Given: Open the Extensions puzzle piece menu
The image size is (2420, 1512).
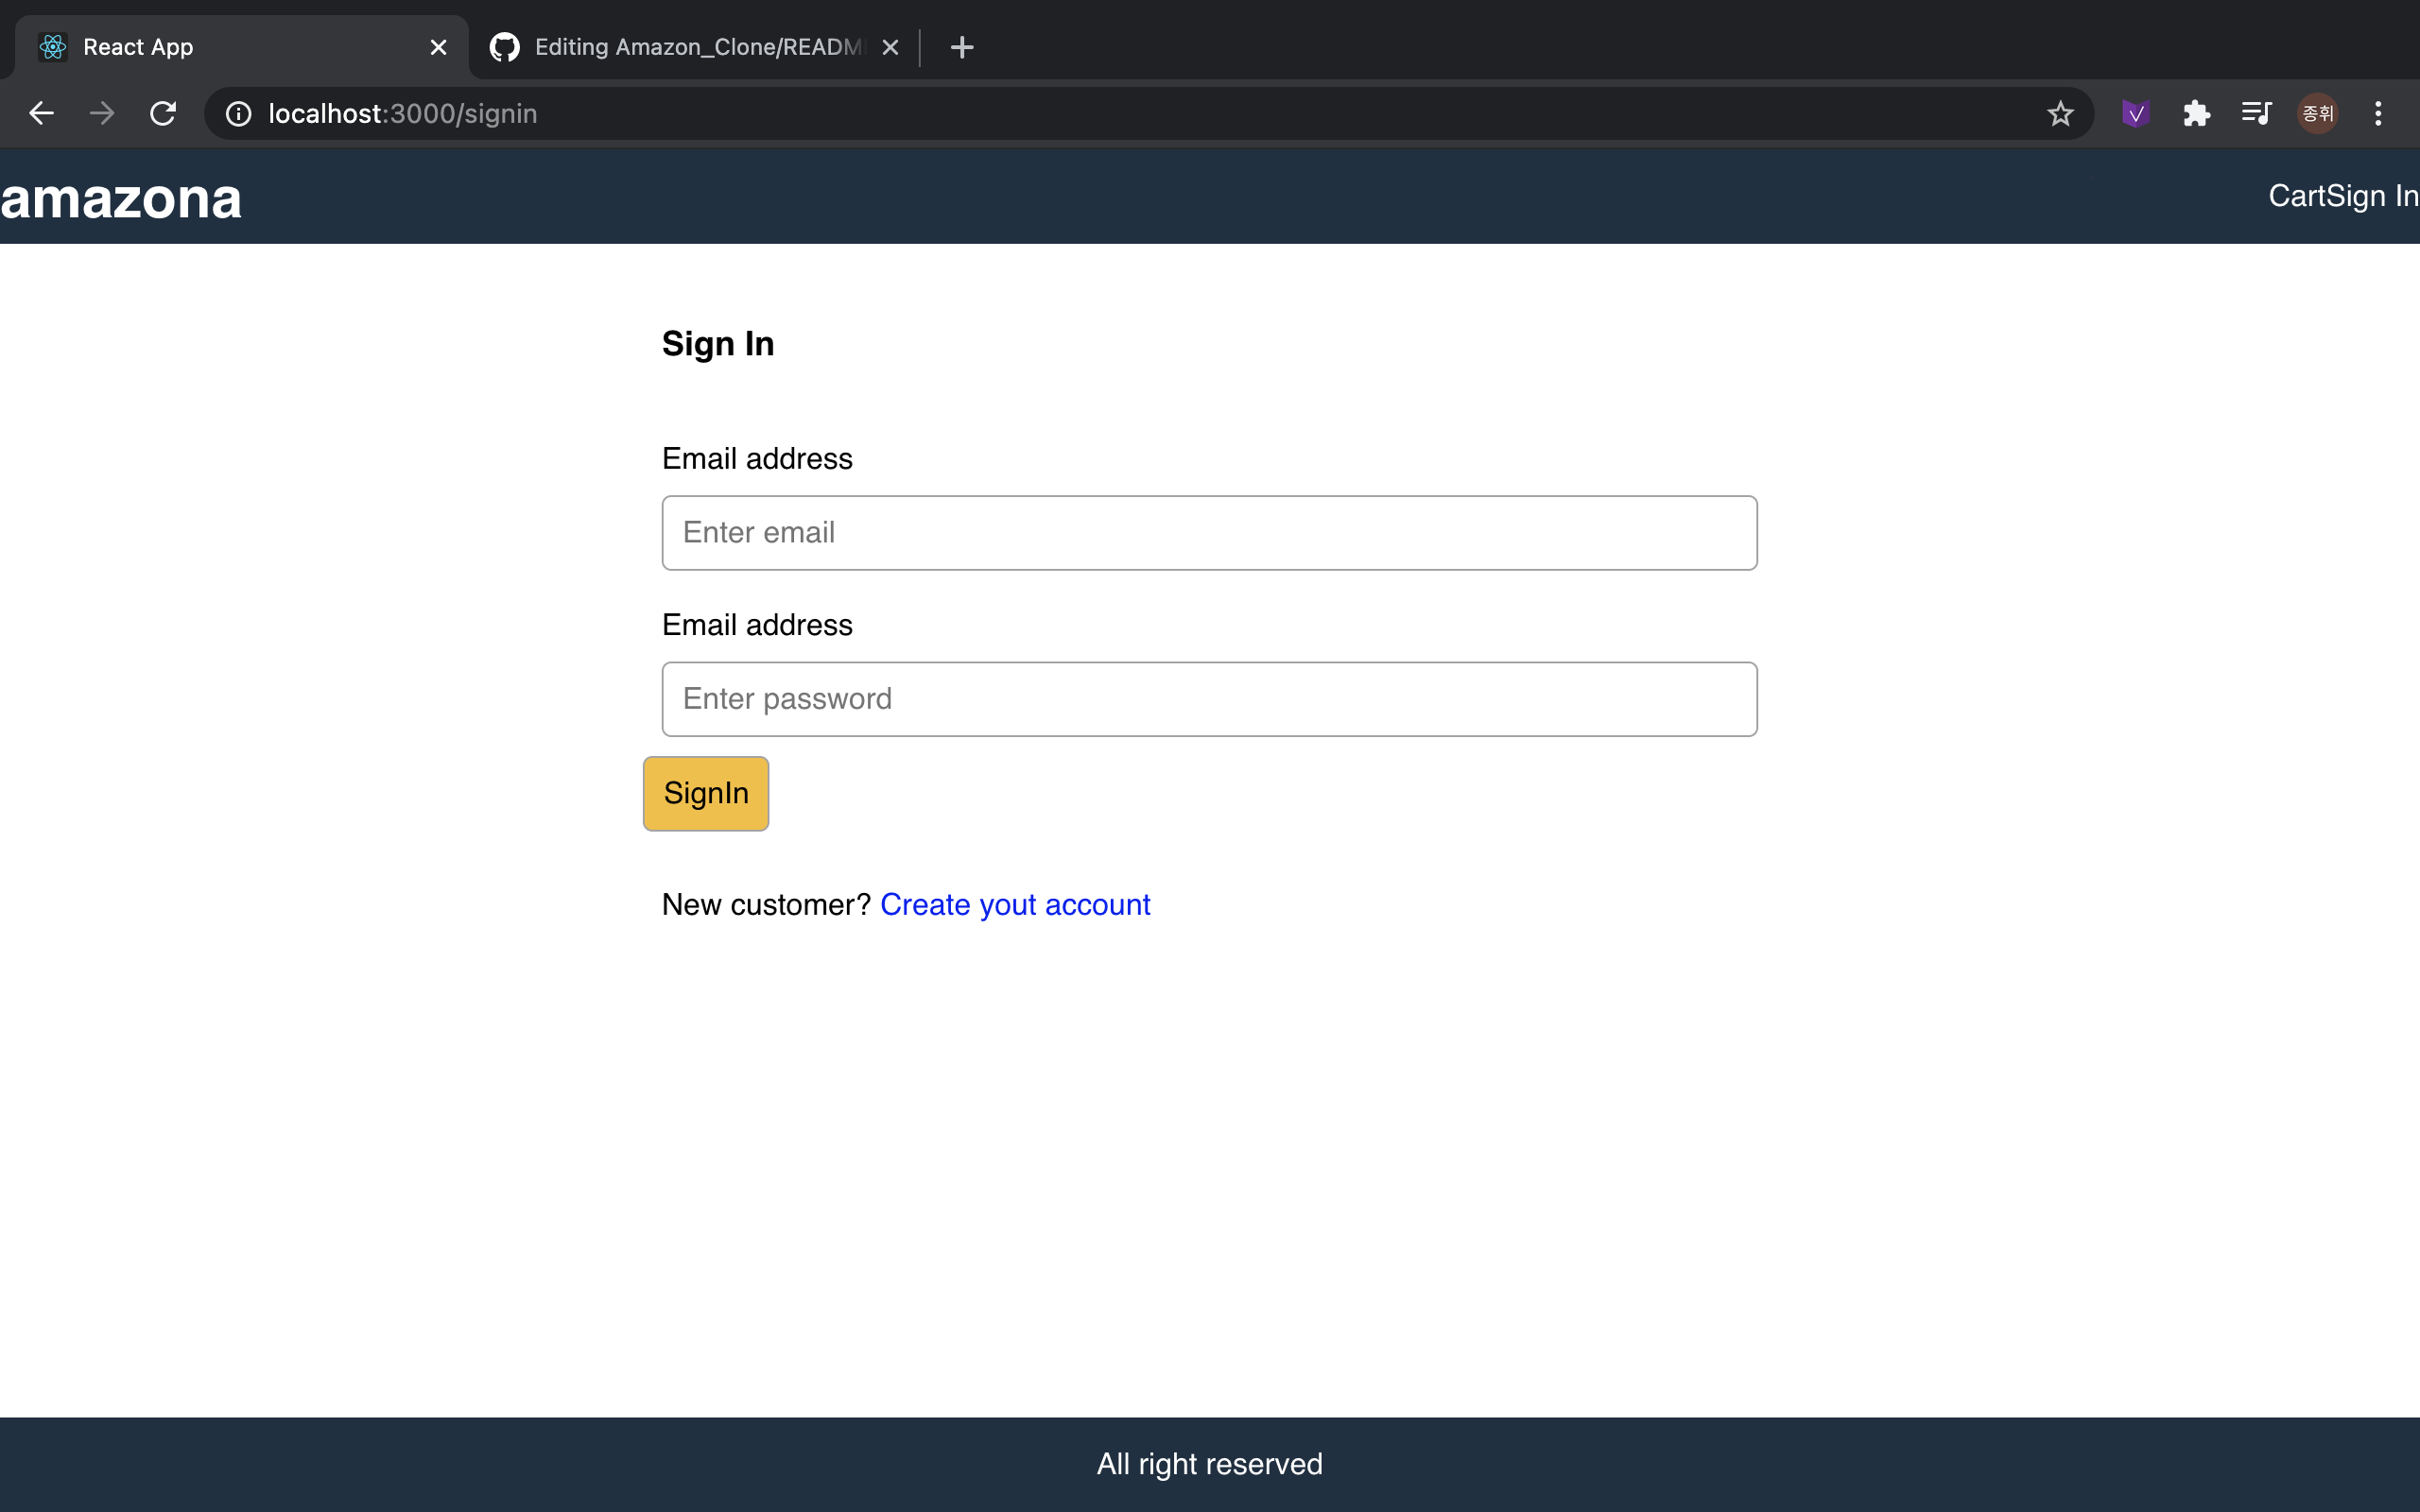Looking at the screenshot, I should pos(2196,114).
